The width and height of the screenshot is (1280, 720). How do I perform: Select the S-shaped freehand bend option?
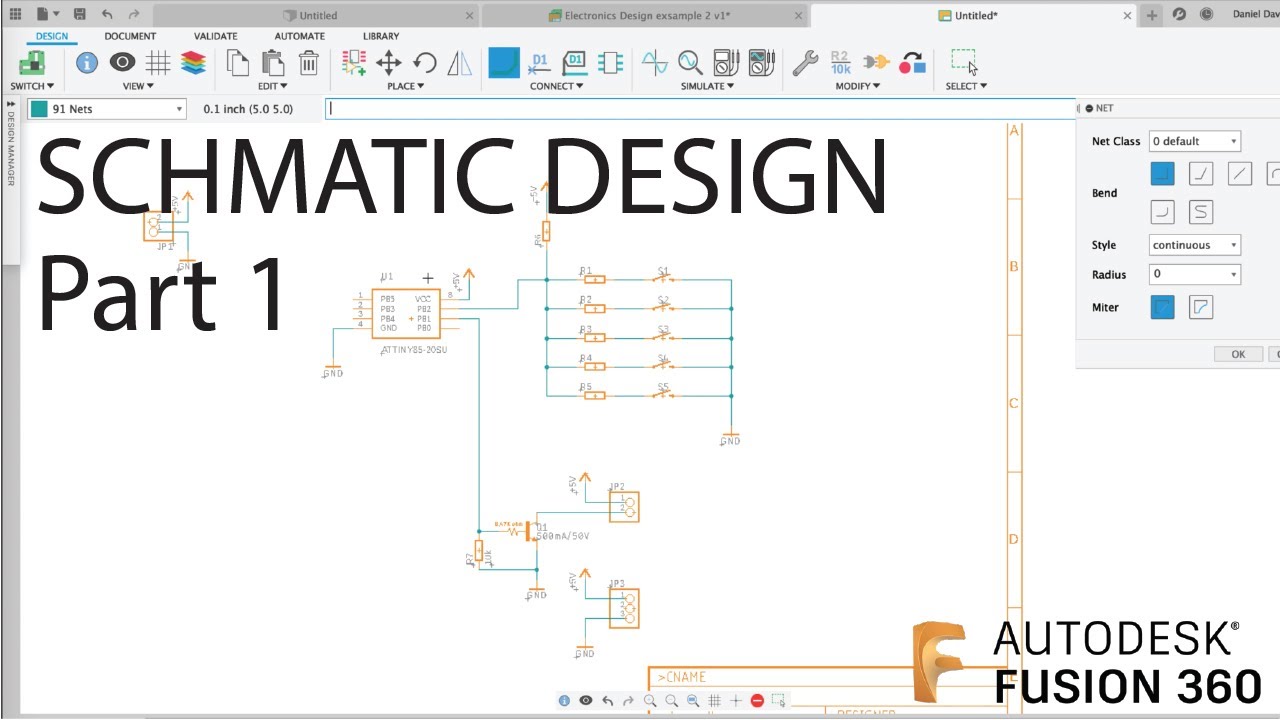point(1201,212)
